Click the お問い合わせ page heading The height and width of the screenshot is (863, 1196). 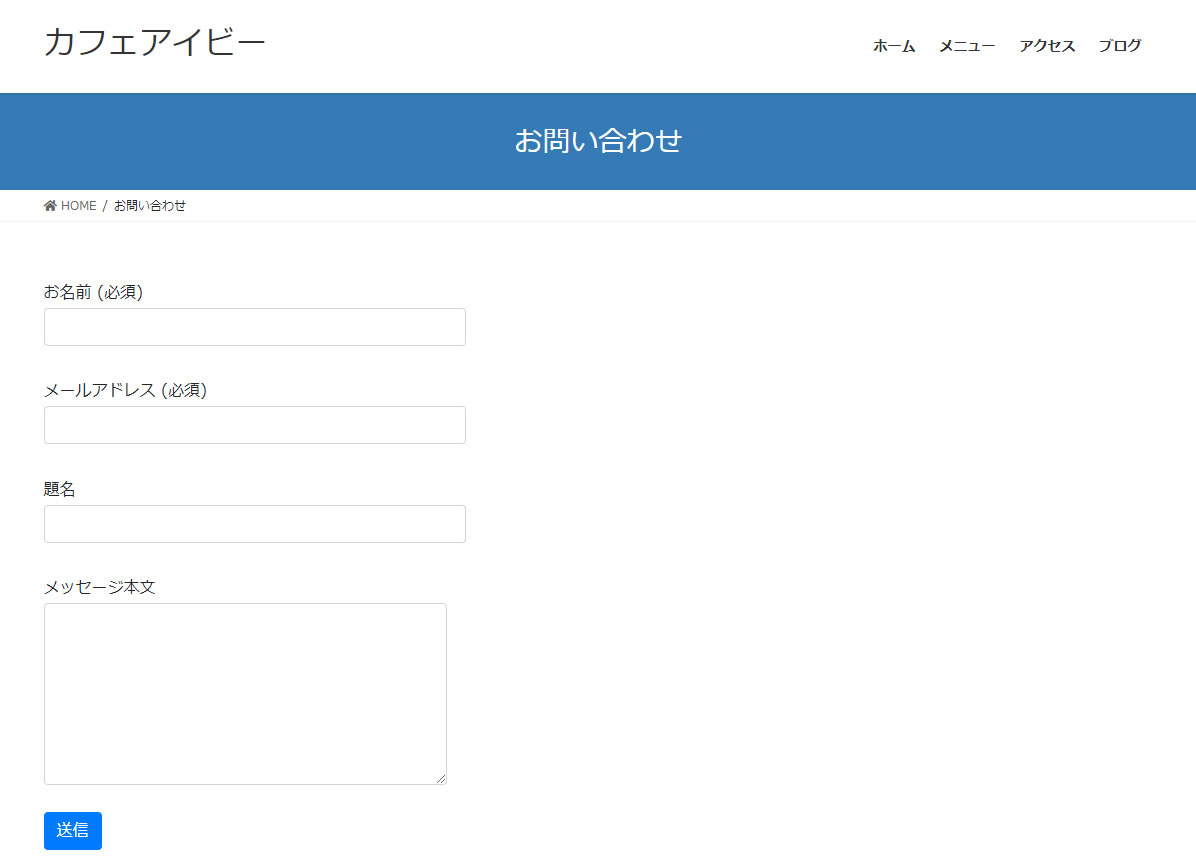(x=598, y=141)
